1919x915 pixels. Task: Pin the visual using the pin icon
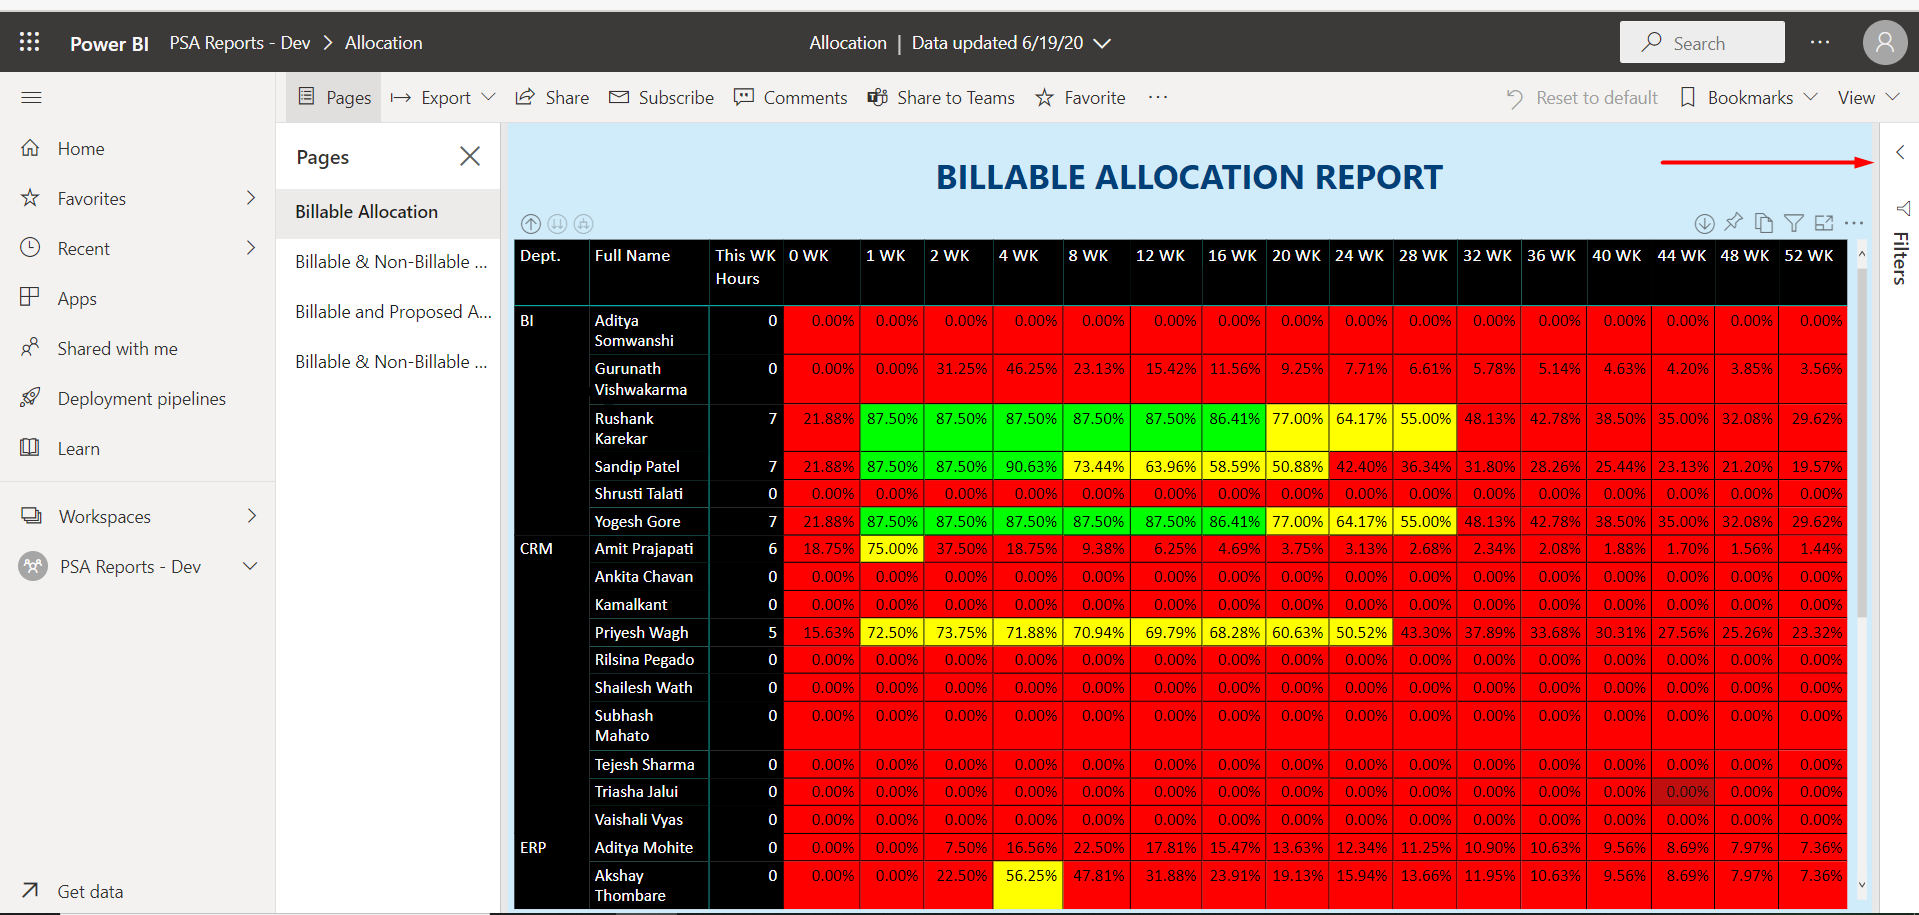pyautogui.click(x=1734, y=222)
